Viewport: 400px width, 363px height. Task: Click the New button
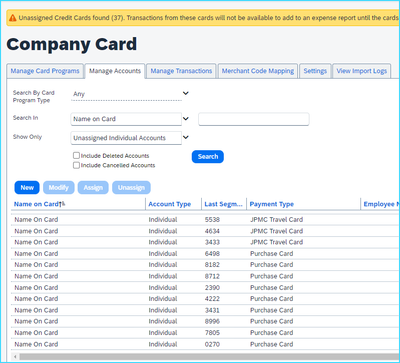27,188
